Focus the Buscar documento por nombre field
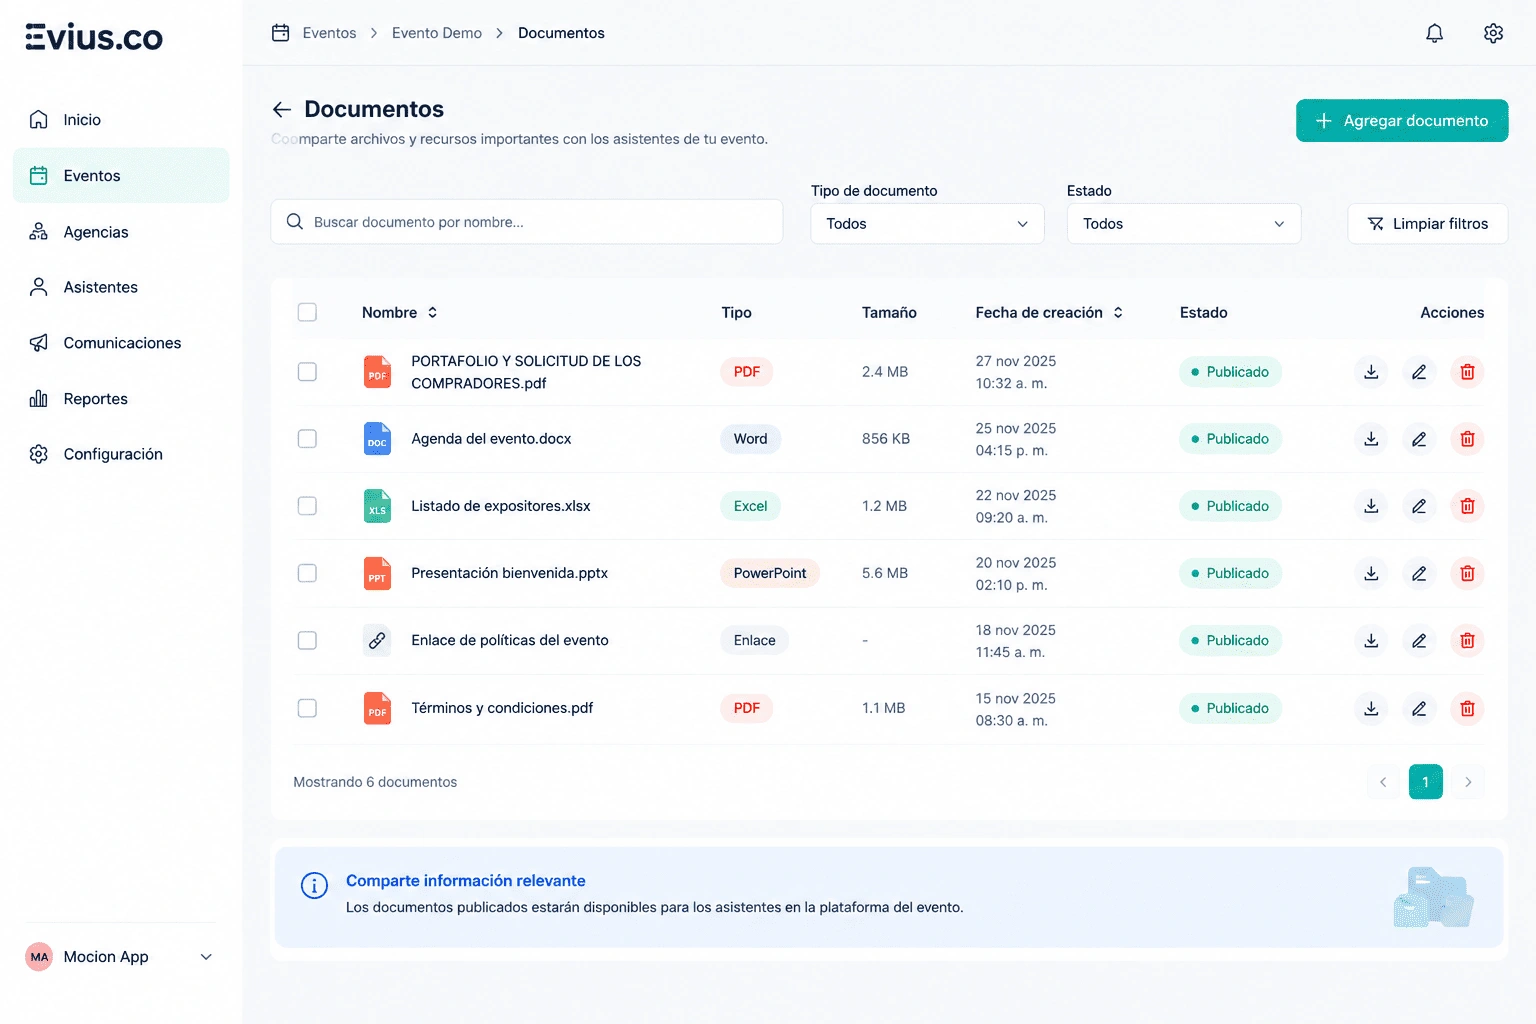This screenshot has height=1024, width=1536. coord(527,222)
